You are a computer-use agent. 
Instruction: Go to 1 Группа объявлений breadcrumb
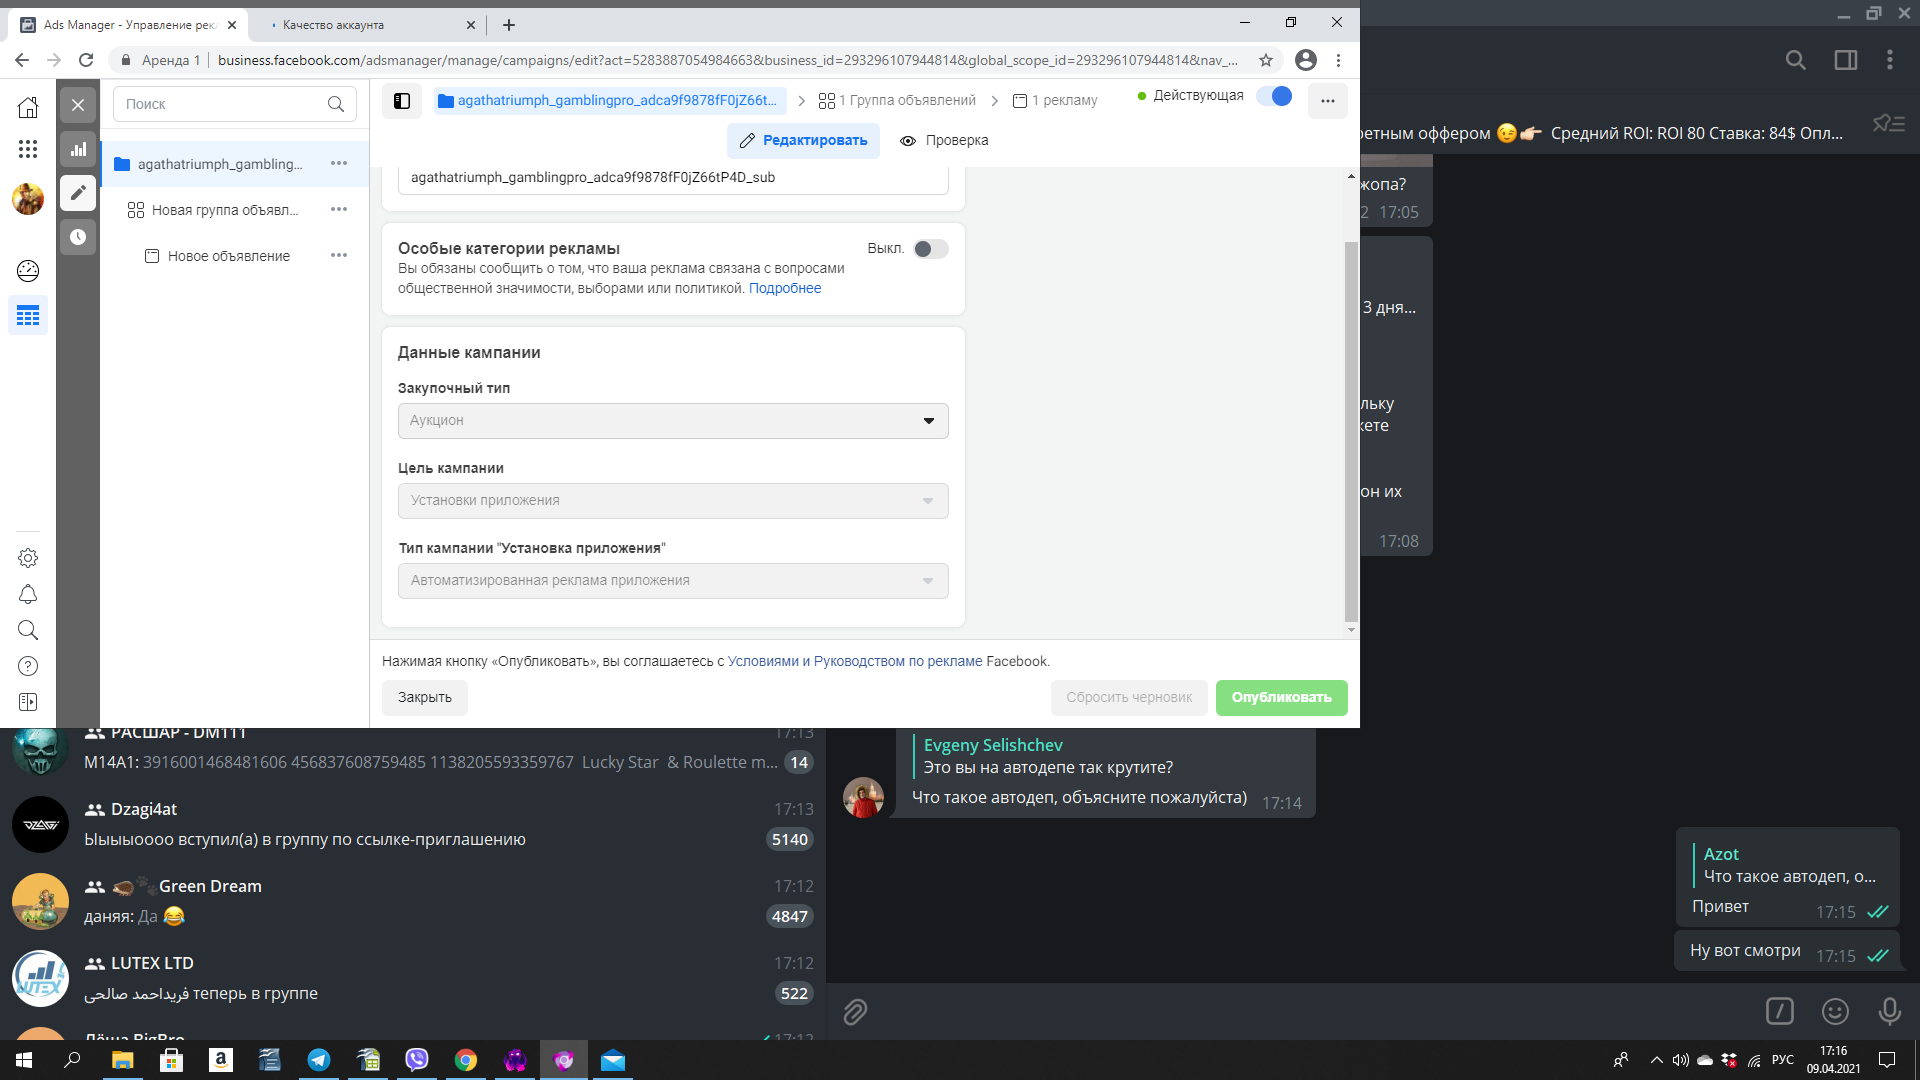(x=897, y=101)
